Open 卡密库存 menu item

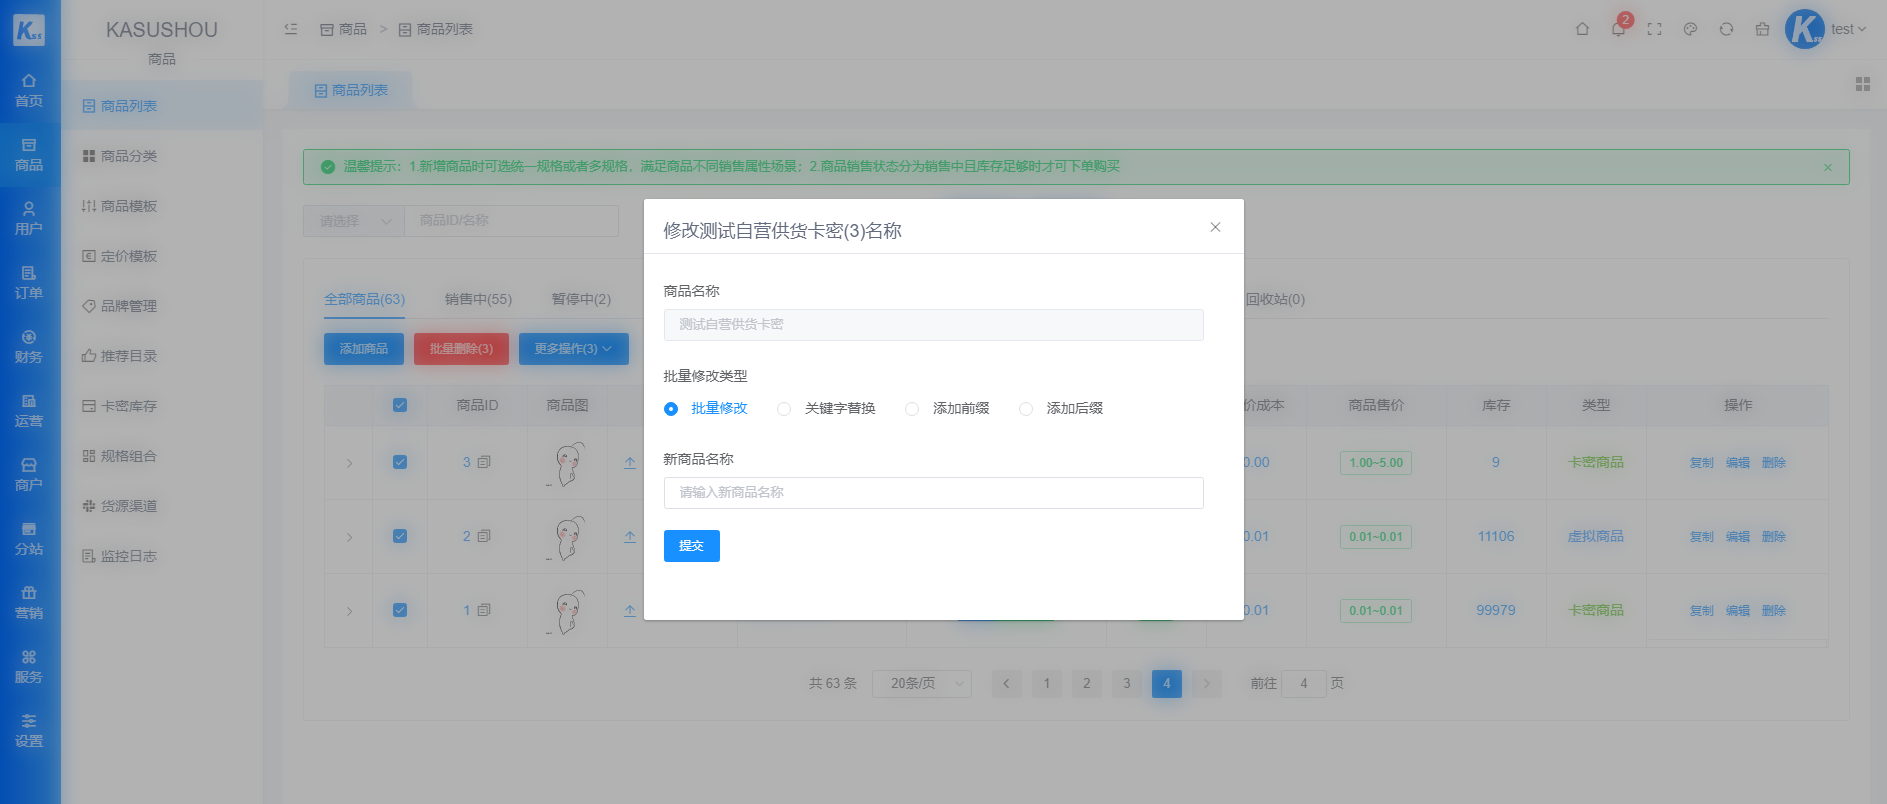point(162,406)
